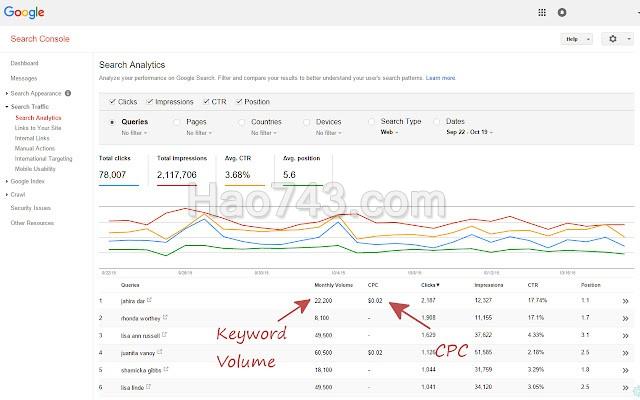Open Links to Your Site in sidebar
This screenshot has width=640, height=400.
click(x=38, y=128)
